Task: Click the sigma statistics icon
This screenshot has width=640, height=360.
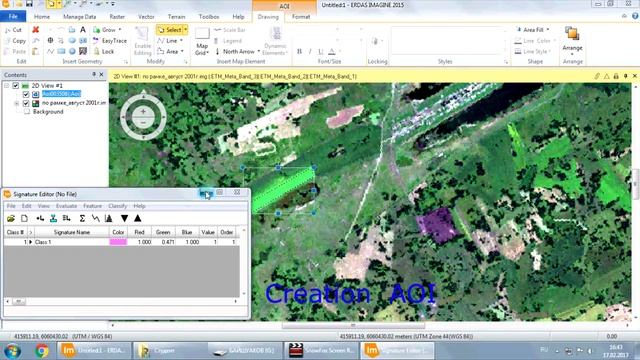Action: click(x=82, y=218)
